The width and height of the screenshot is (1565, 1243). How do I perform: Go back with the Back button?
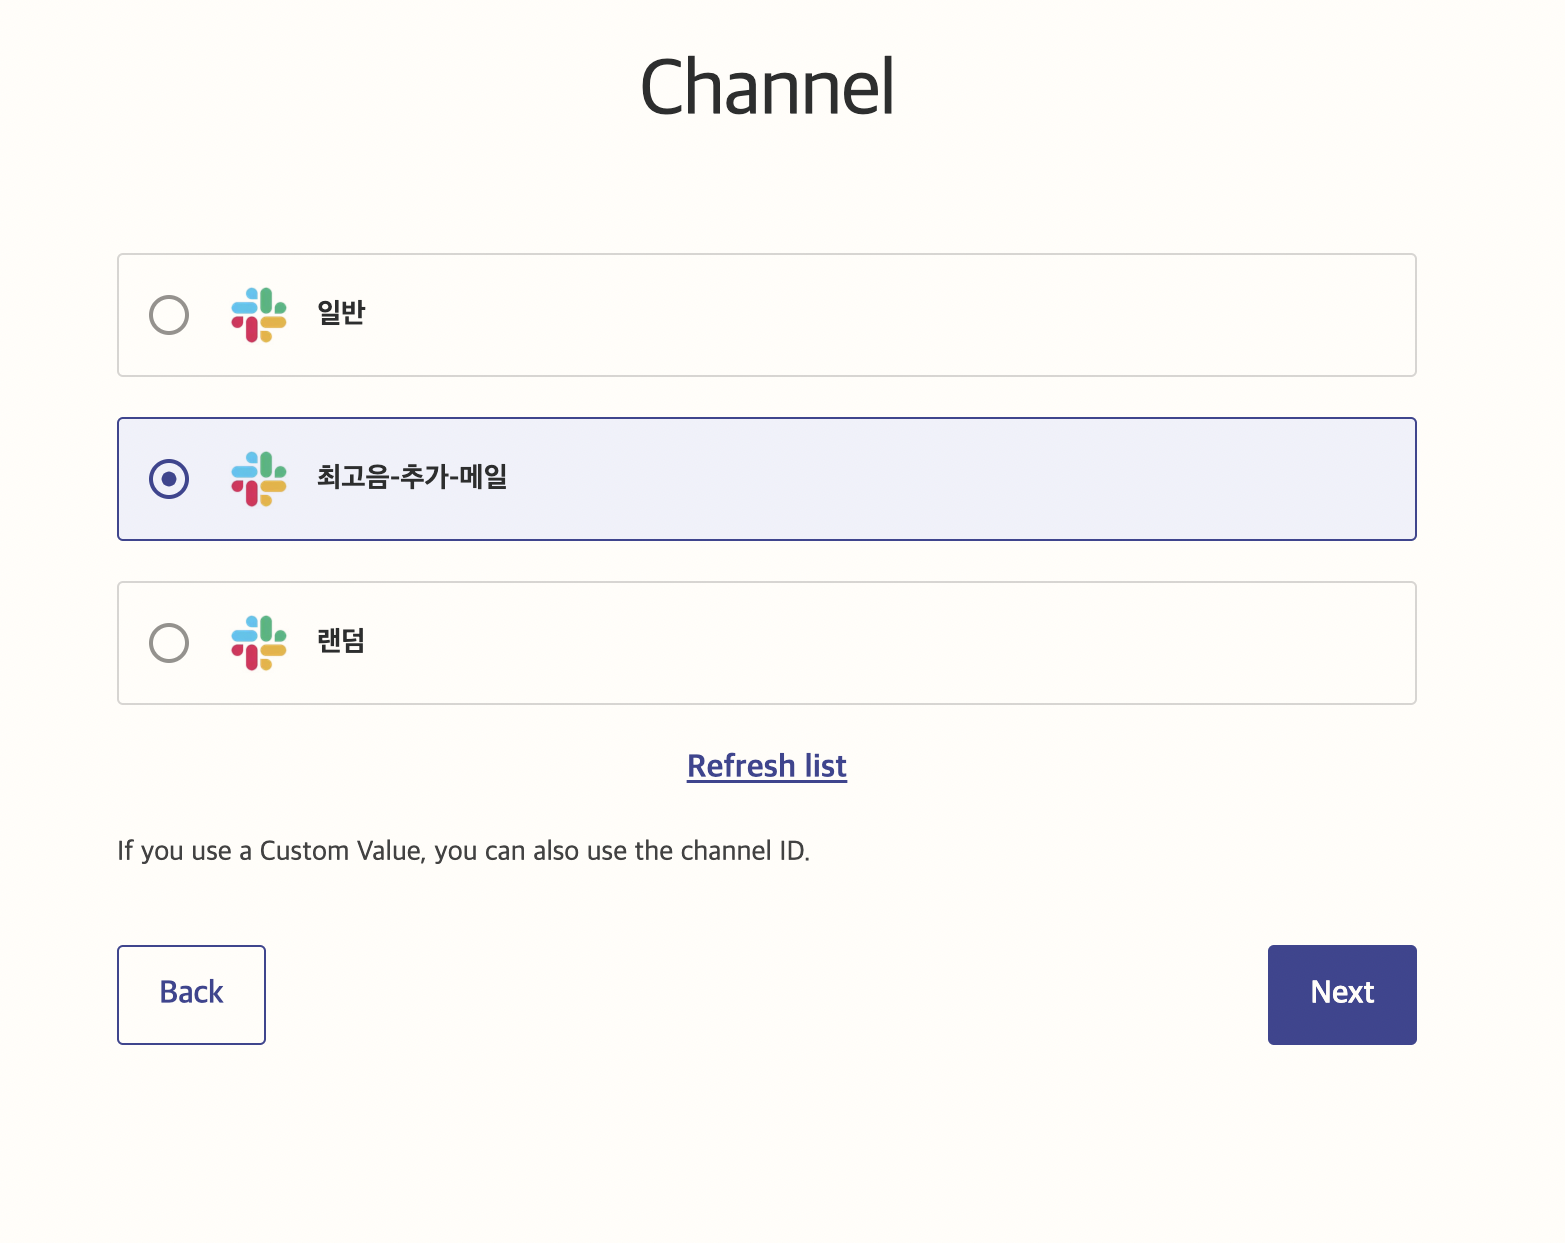click(191, 995)
